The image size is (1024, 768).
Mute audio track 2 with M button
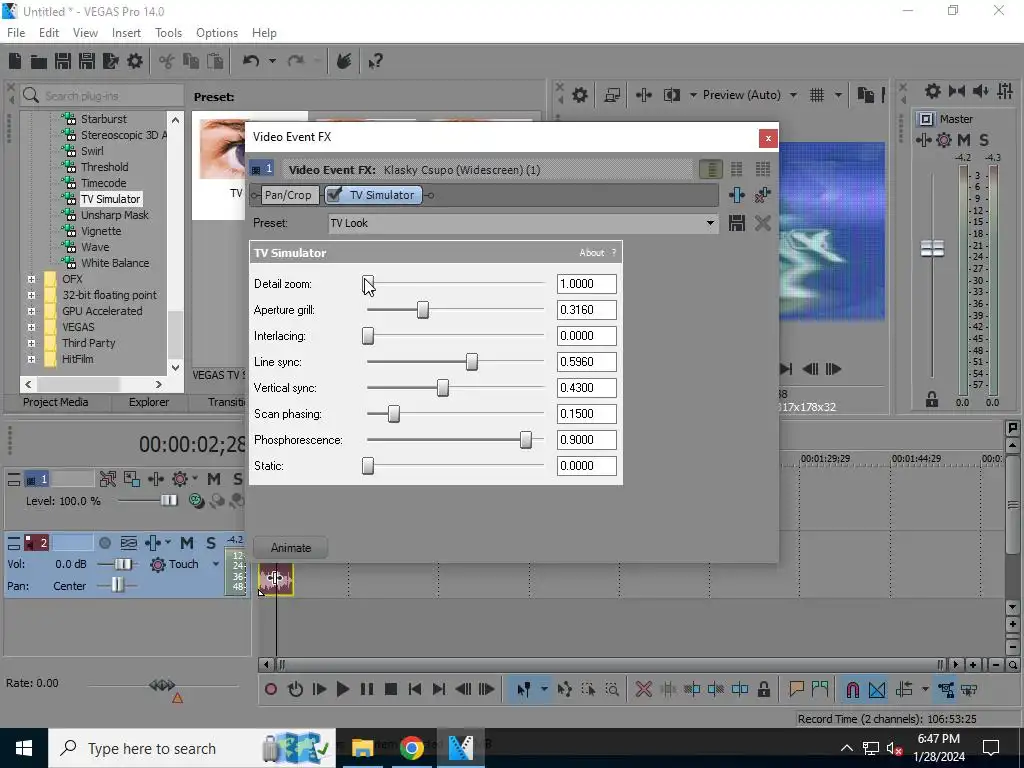187,543
